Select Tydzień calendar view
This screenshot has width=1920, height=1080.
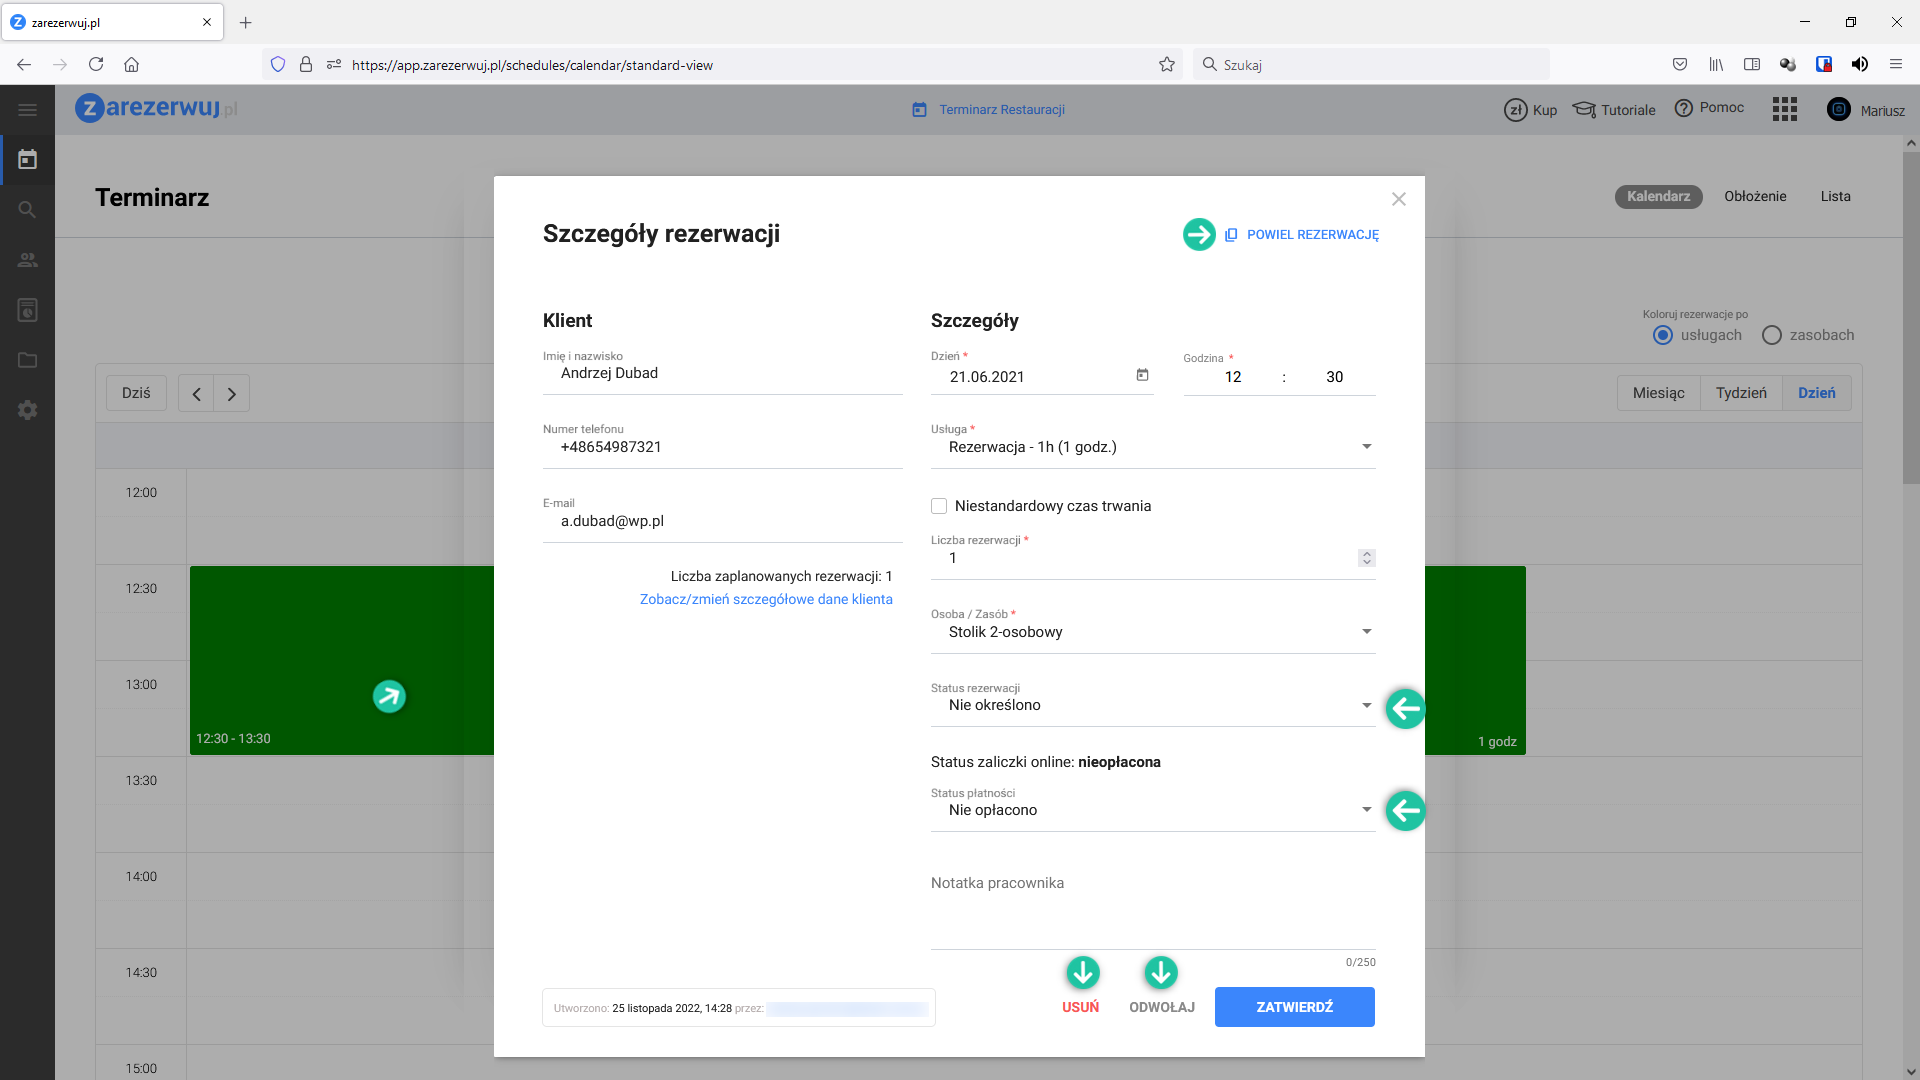pos(1741,394)
